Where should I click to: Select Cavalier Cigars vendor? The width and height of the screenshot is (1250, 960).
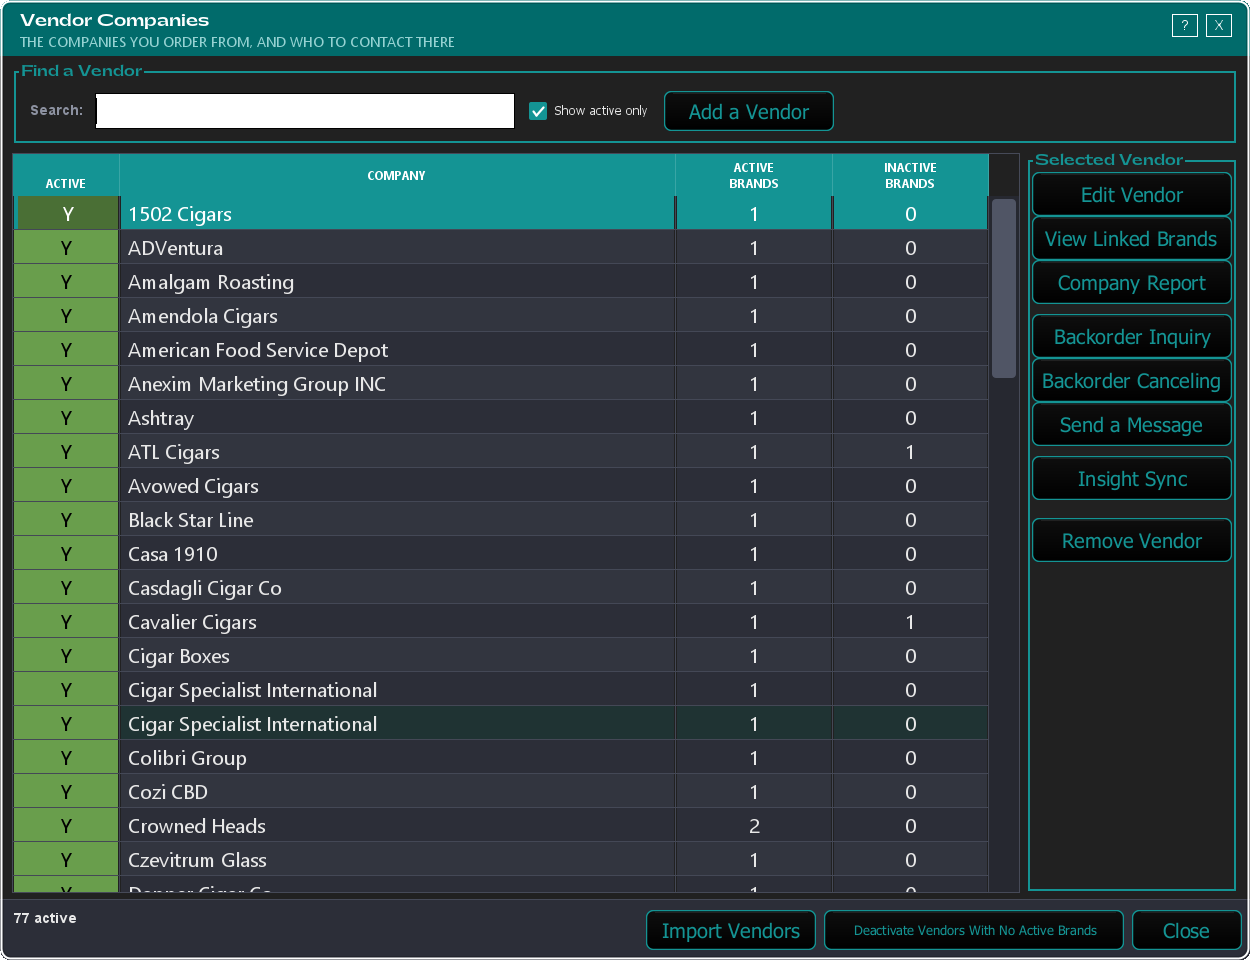(500, 622)
